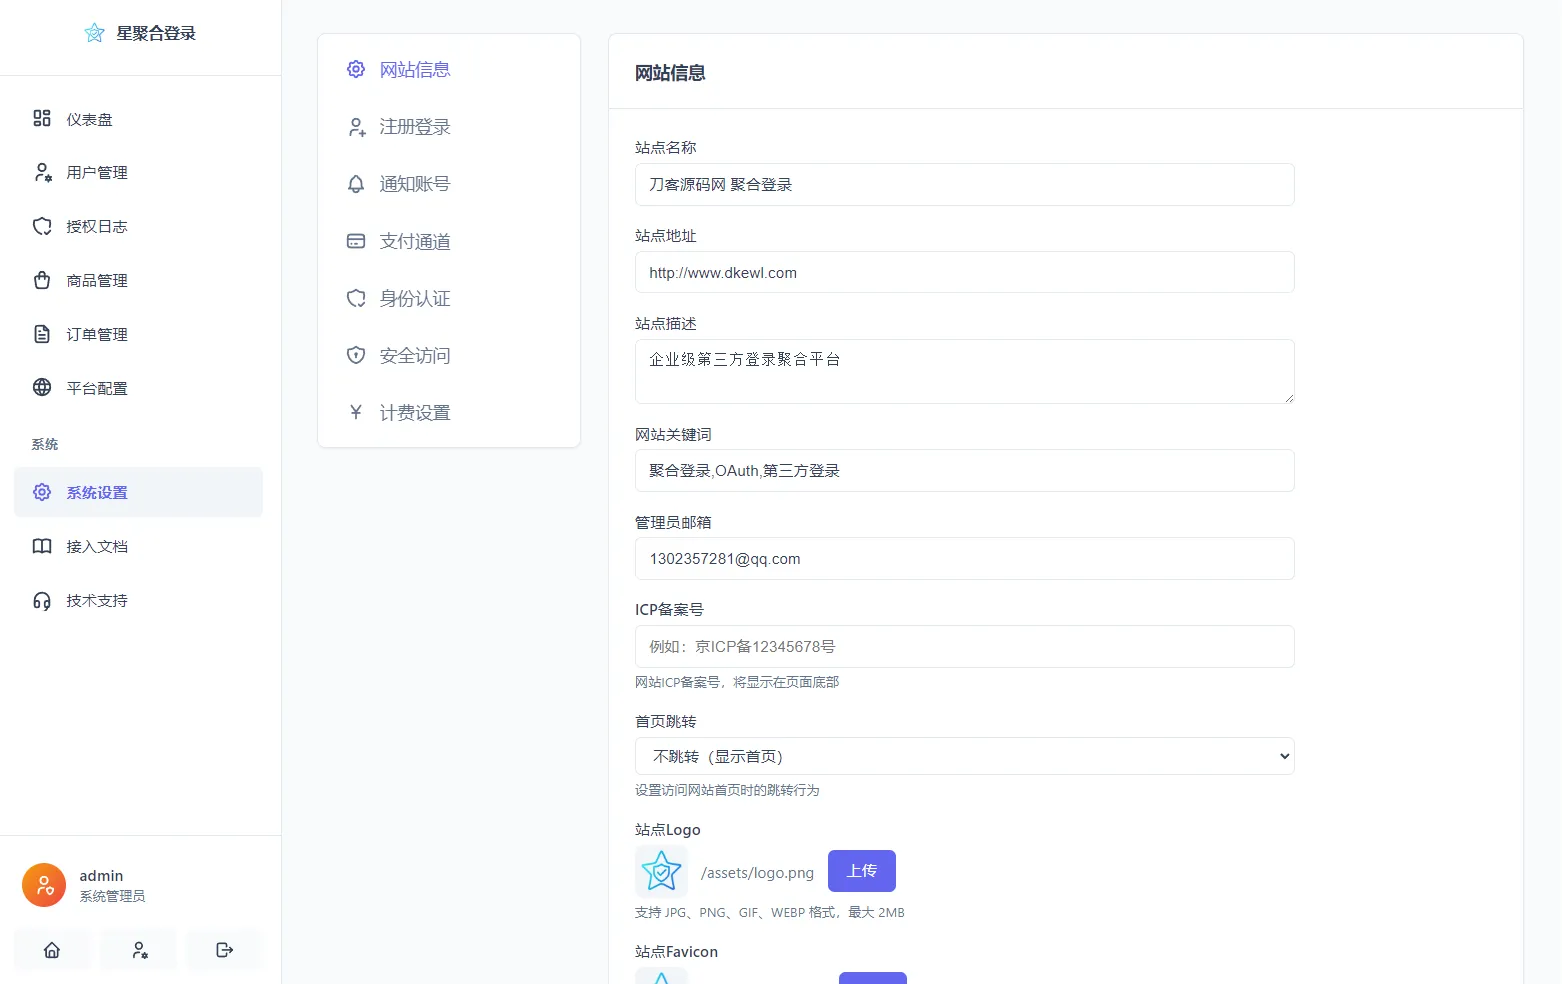
Task: Switch to the 注册登录 settings tab
Action: click(x=415, y=127)
